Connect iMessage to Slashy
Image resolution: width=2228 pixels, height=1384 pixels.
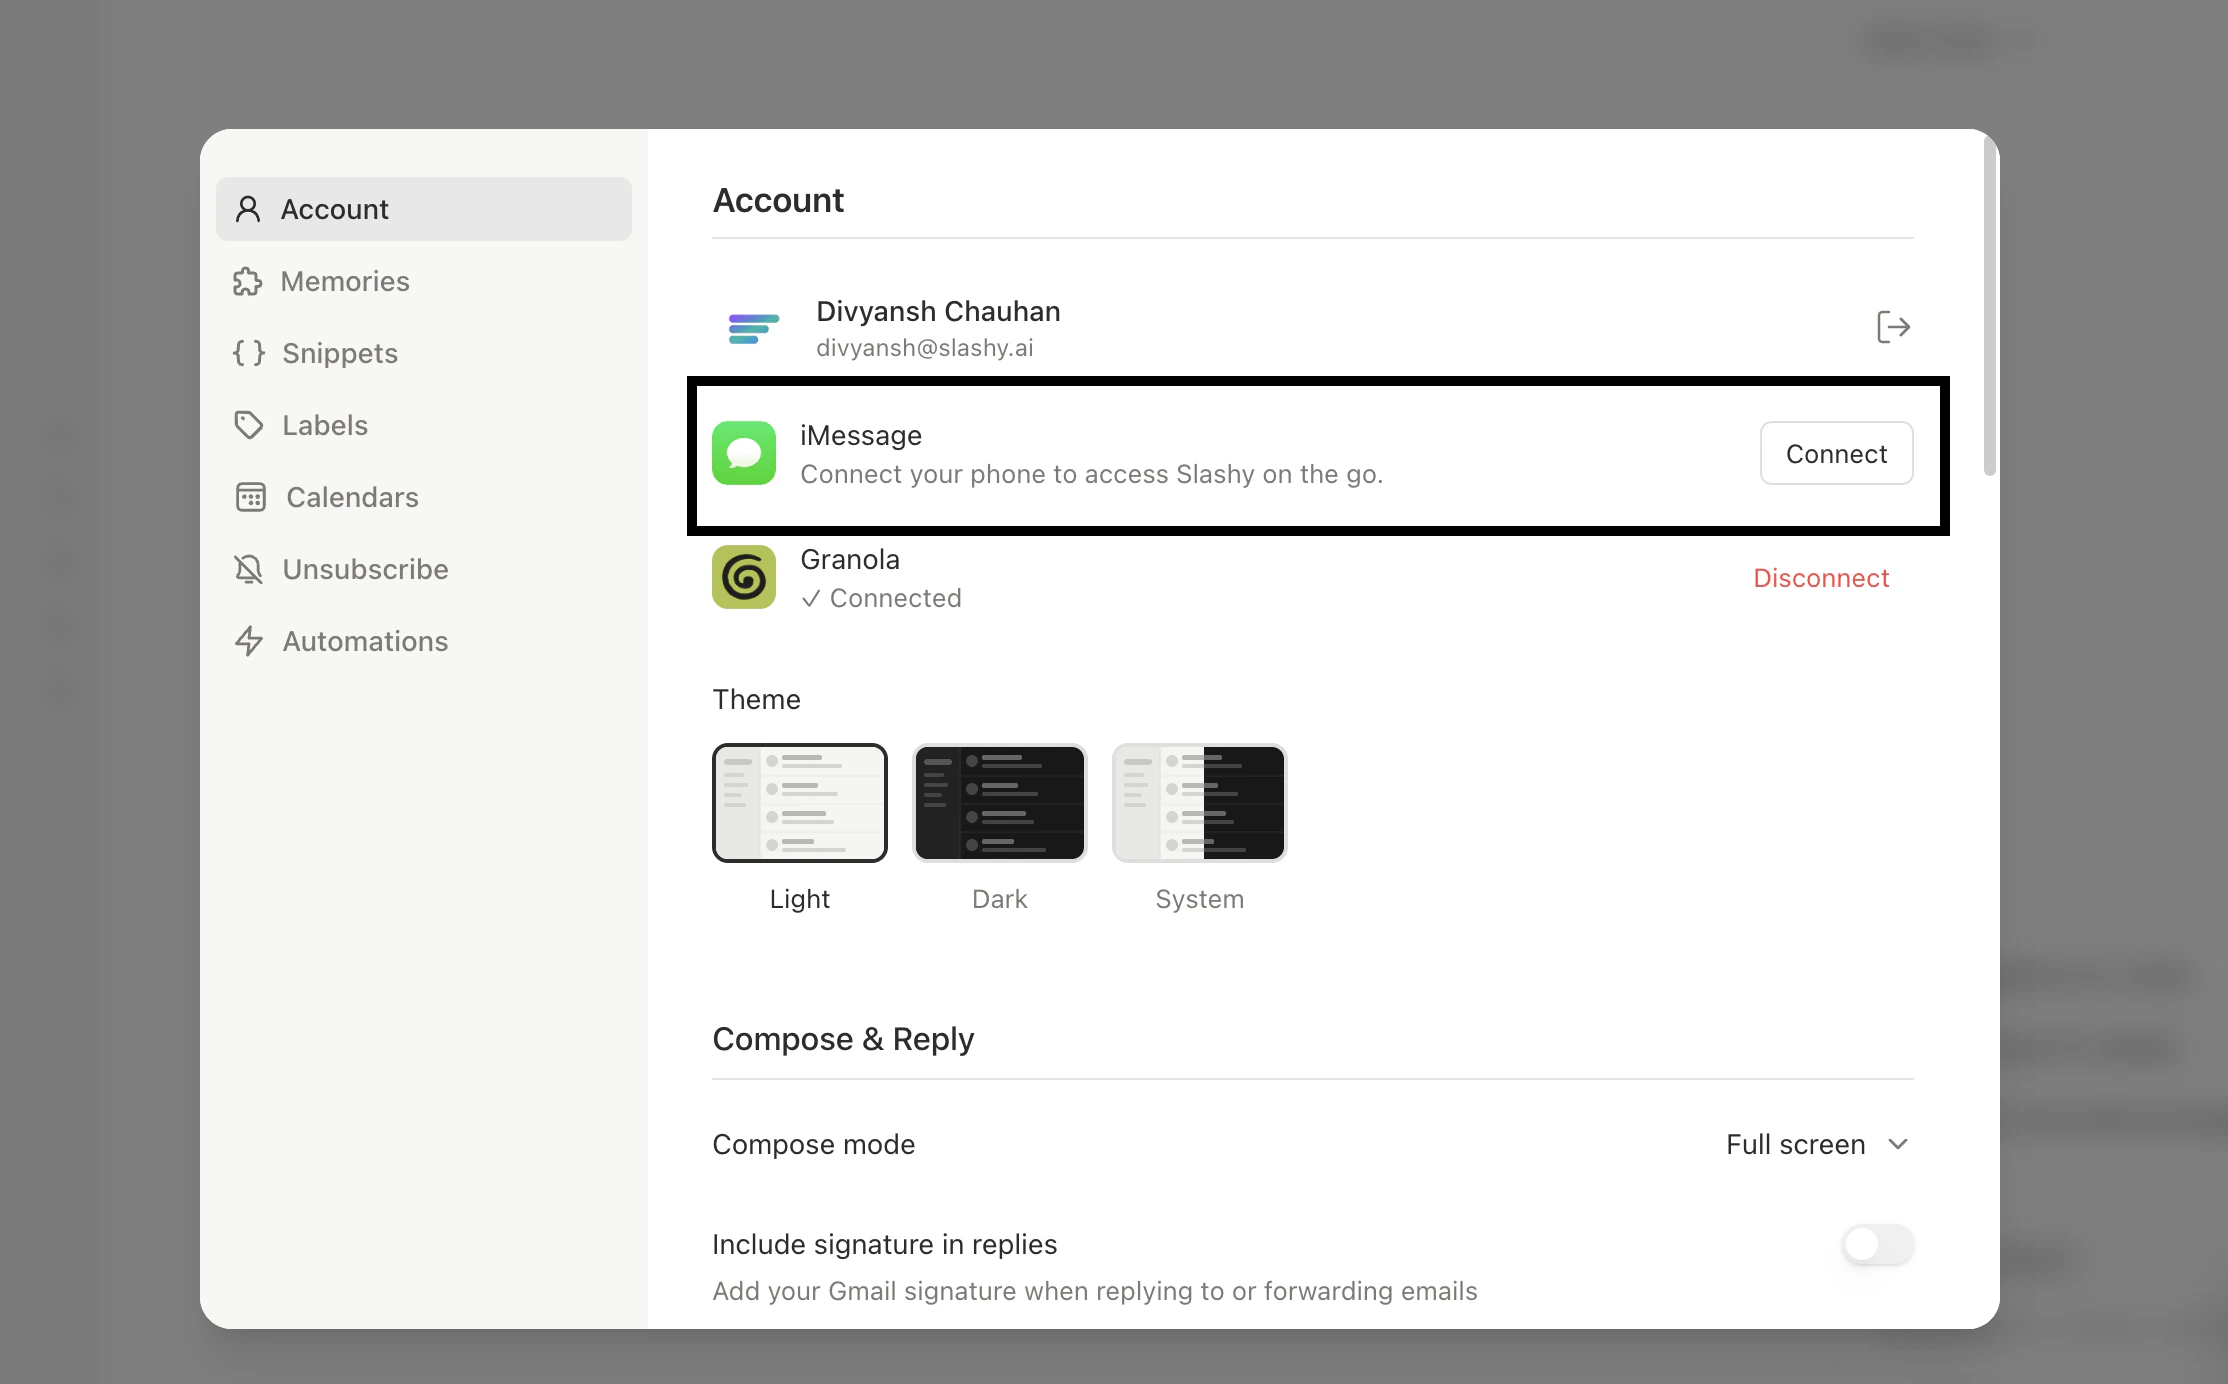[x=1837, y=453]
